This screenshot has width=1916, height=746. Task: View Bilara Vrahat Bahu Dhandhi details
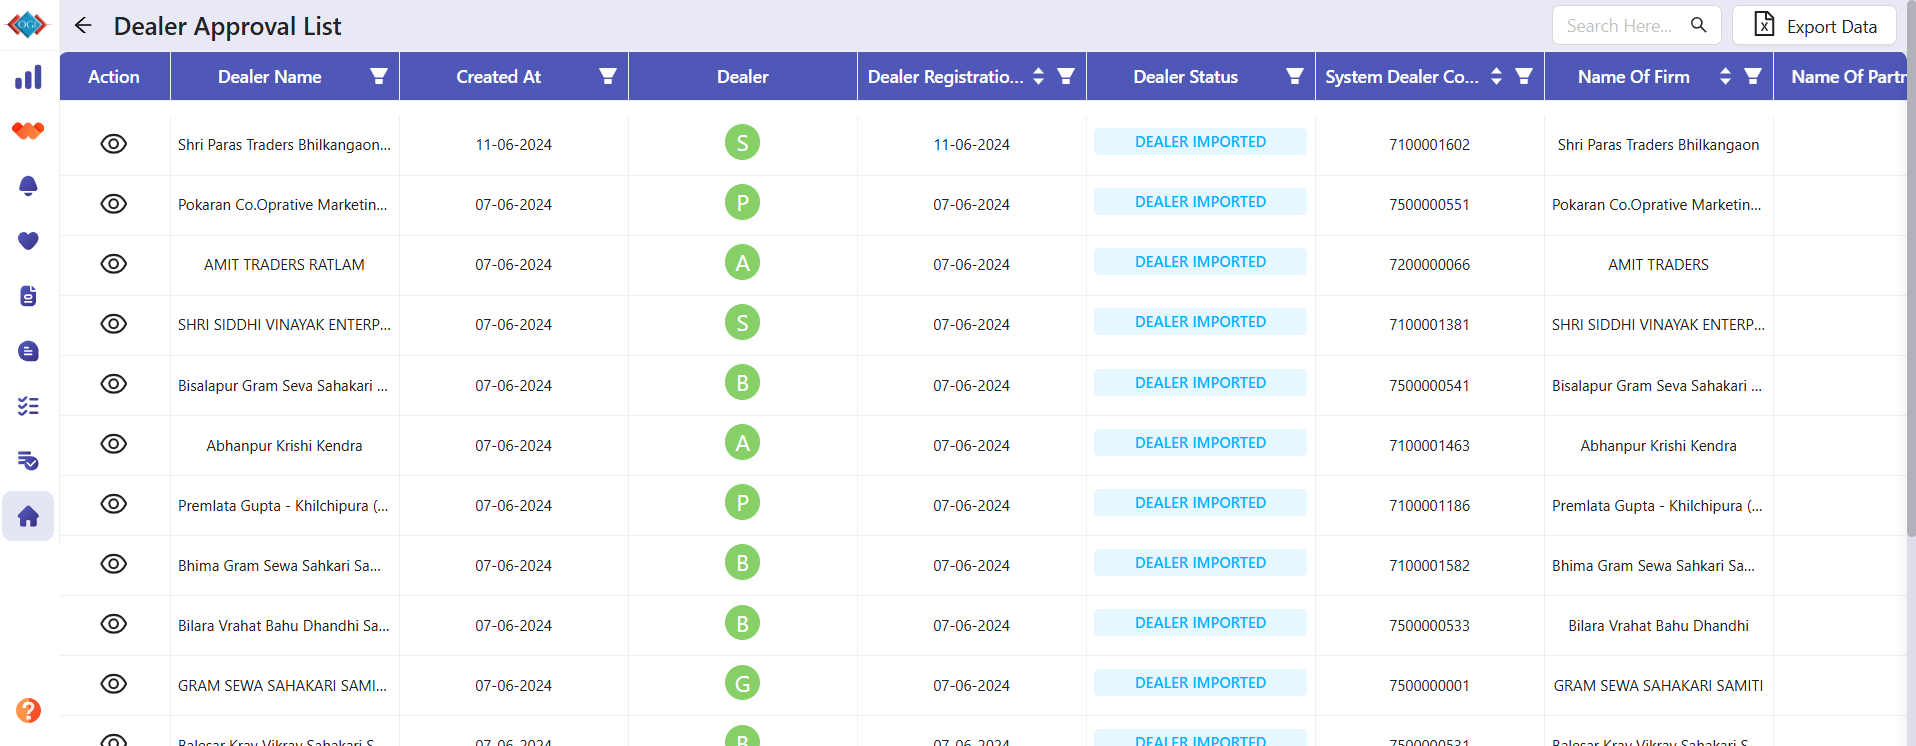pyautogui.click(x=114, y=624)
